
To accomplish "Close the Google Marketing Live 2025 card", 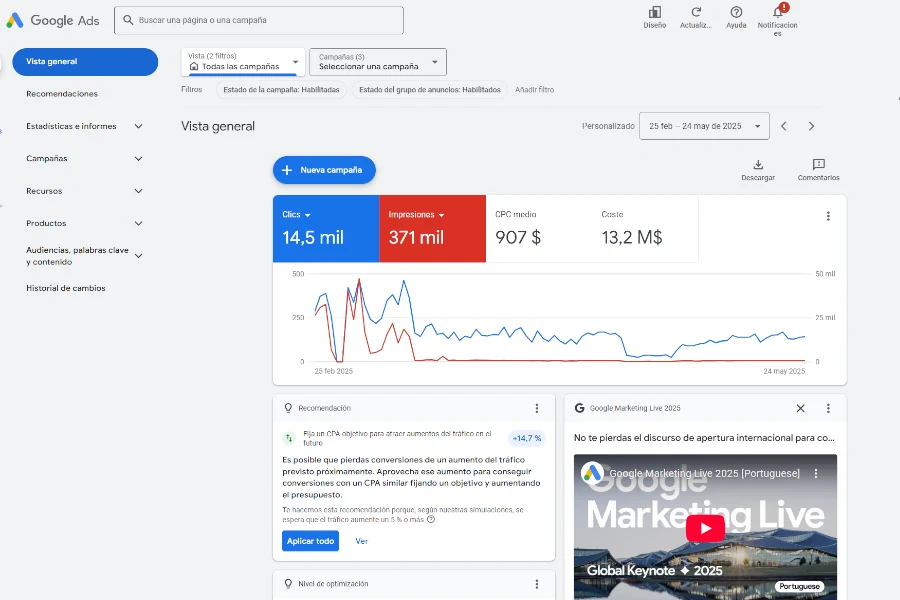I will [x=800, y=408].
